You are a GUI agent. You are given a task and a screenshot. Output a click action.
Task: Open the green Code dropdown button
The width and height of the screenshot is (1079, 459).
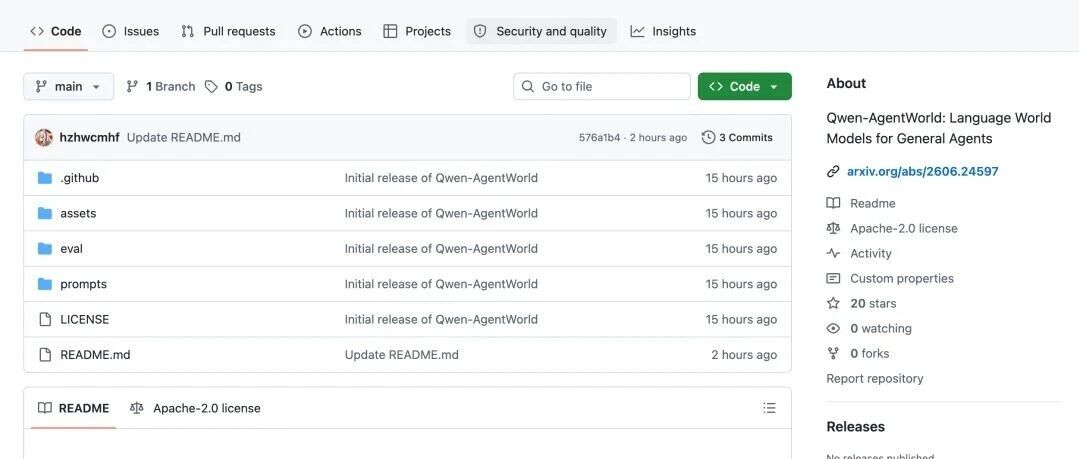[745, 87]
